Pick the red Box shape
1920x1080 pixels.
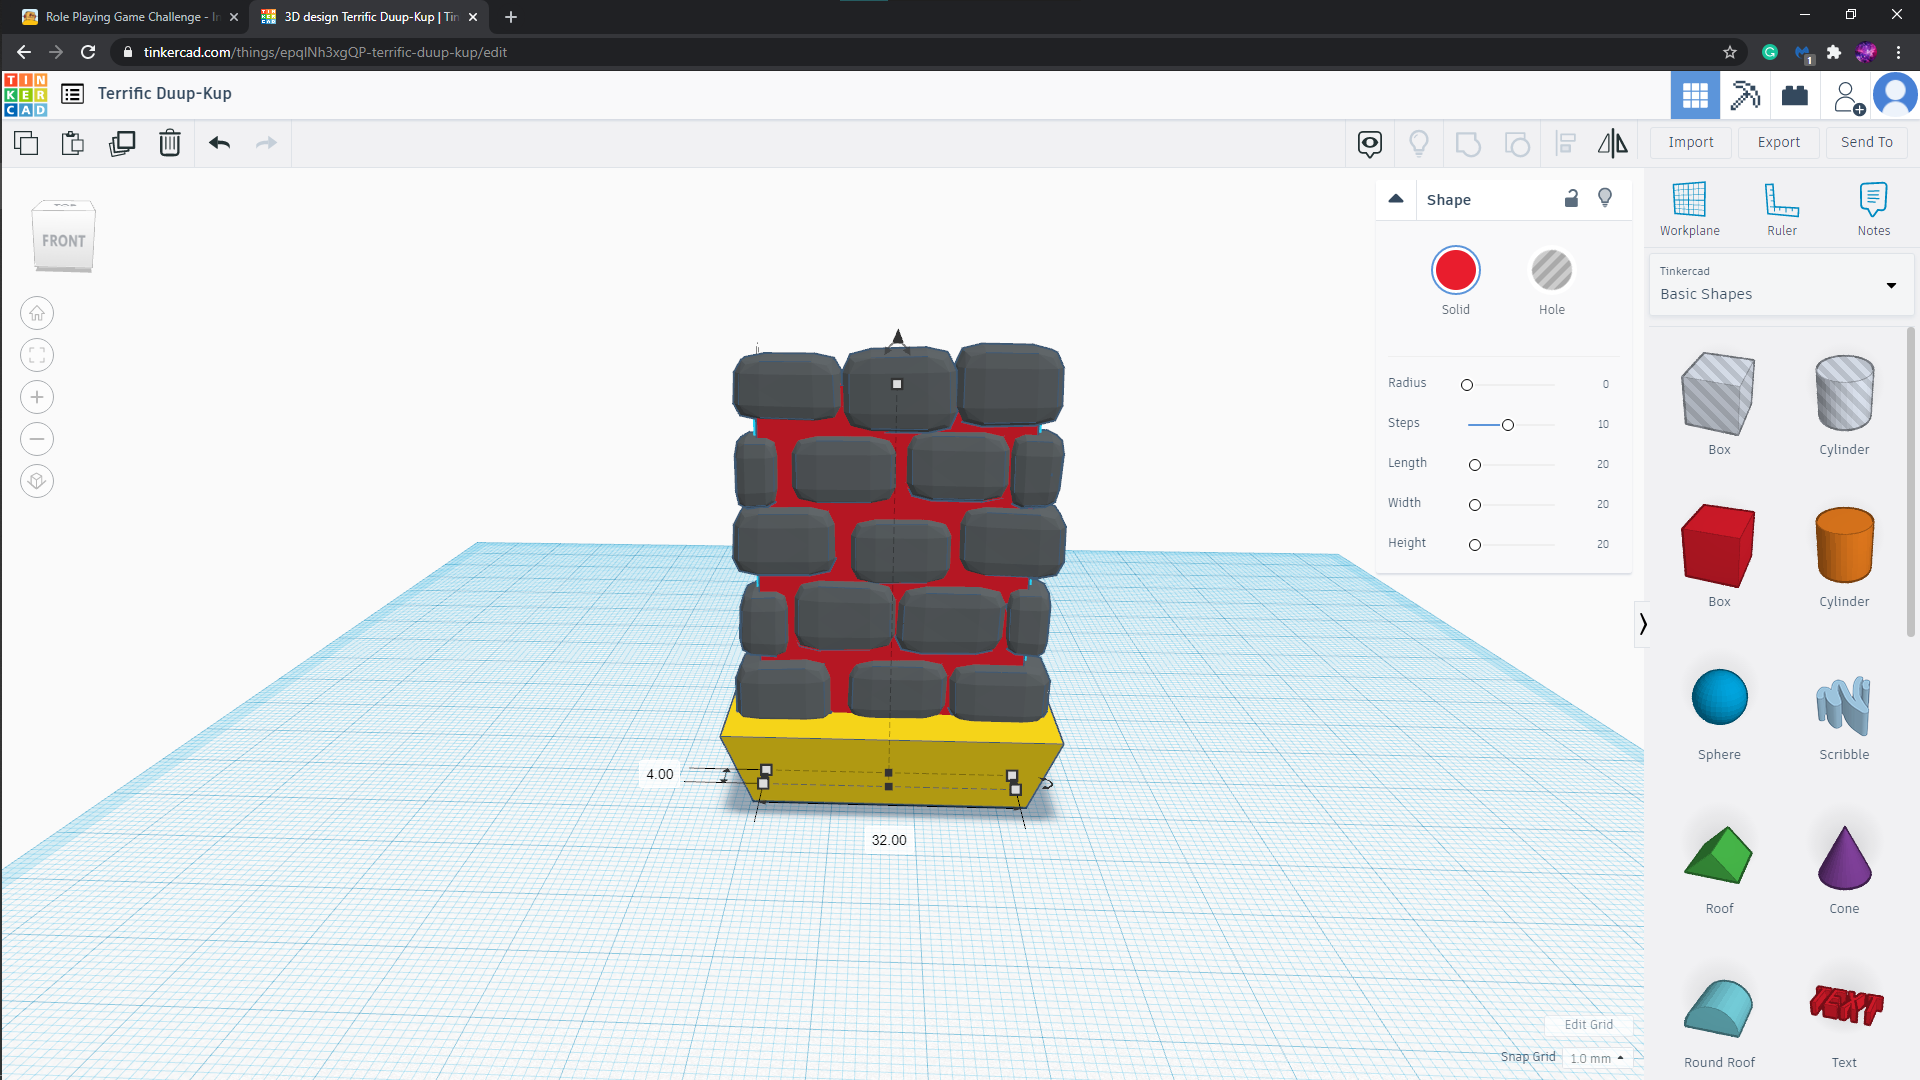click(1719, 546)
